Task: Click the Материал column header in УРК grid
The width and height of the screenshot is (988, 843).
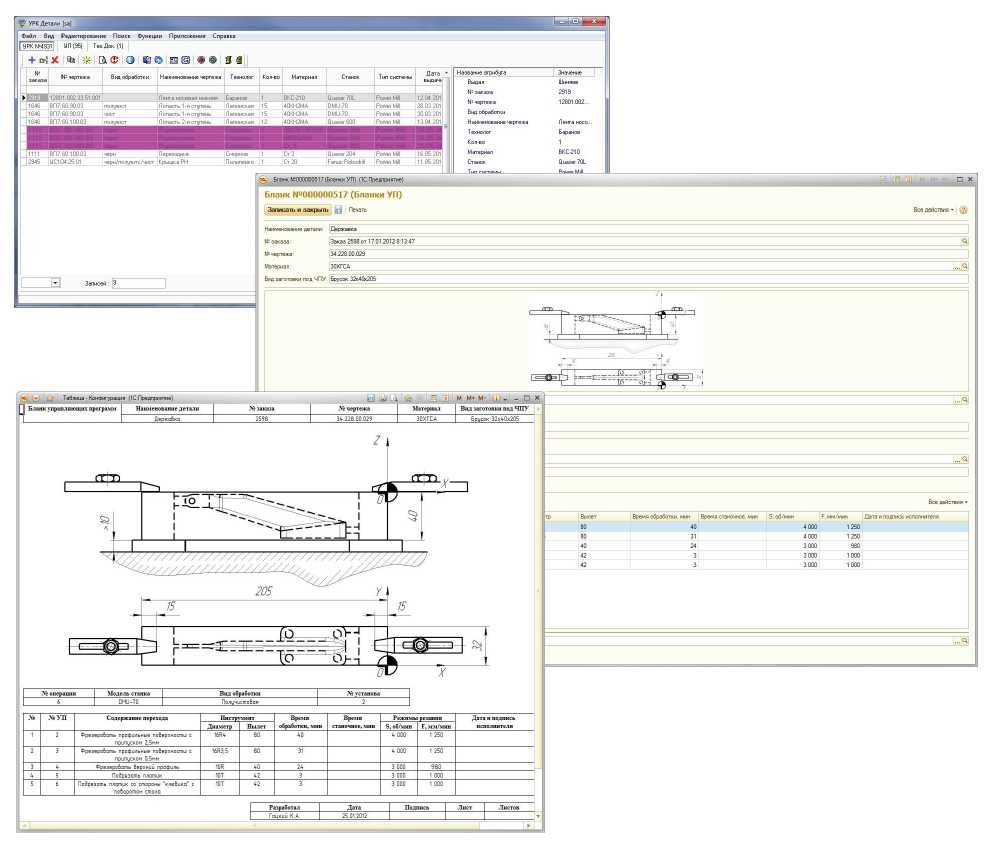Action: point(304,75)
